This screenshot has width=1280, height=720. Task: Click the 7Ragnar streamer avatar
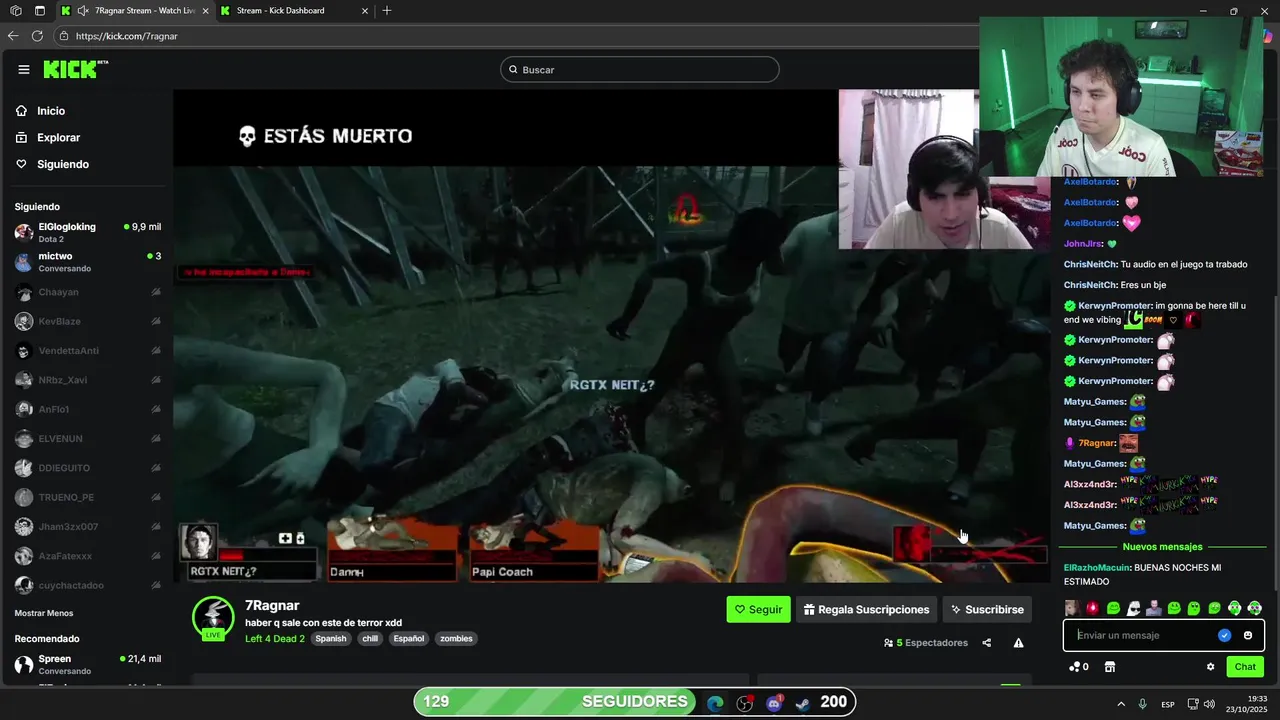(213, 618)
